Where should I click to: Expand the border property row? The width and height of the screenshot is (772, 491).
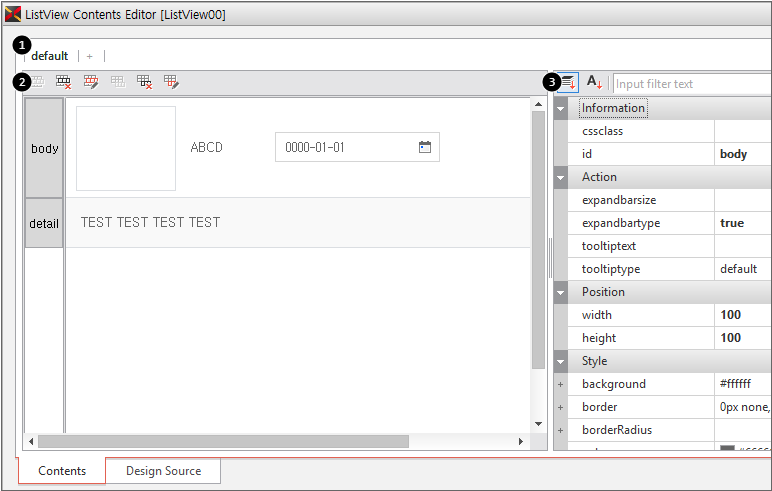561,407
